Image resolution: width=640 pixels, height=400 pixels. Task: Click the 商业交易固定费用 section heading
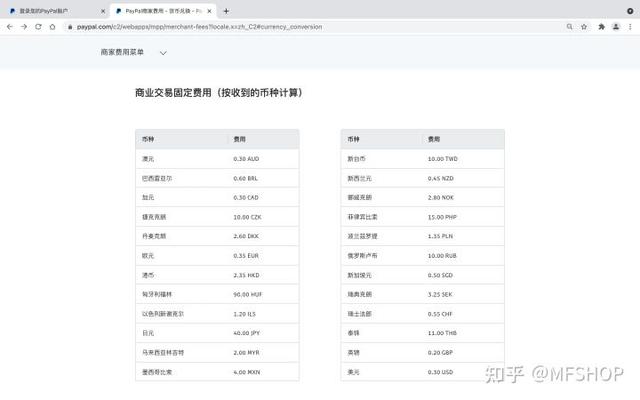219,93
